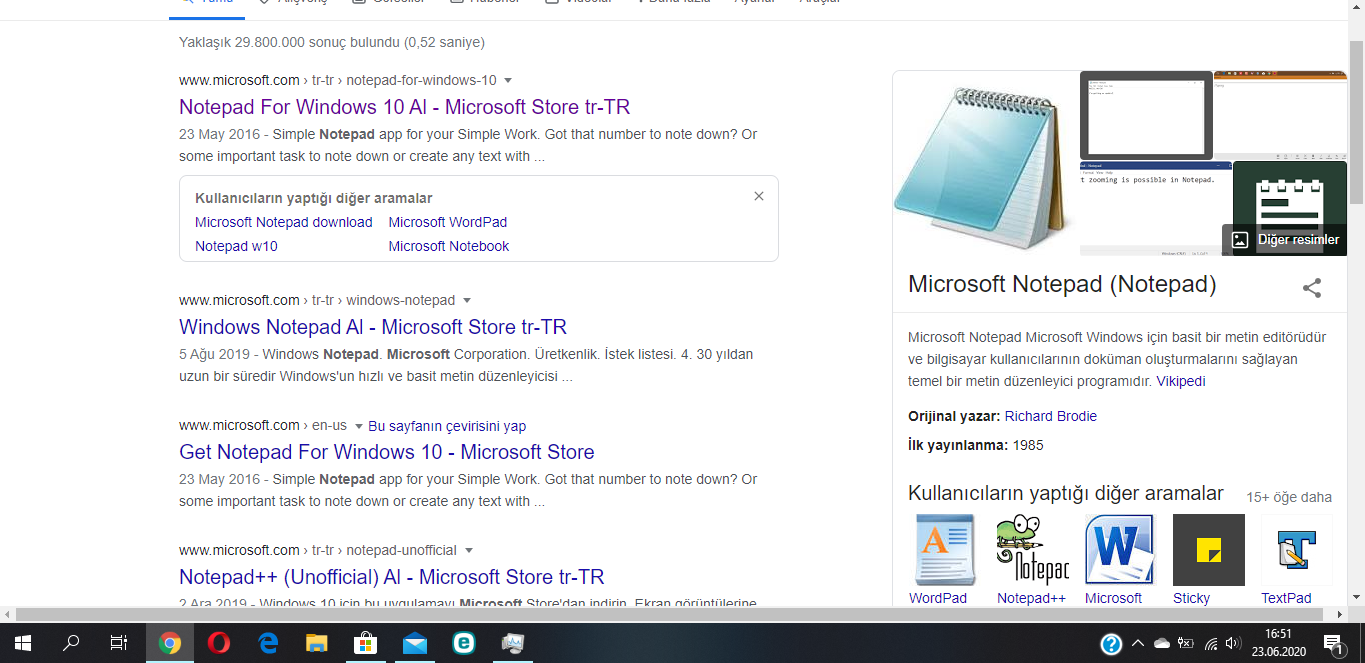
Task: Open the Vikipedi source link
Action: pyautogui.click(x=1181, y=382)
